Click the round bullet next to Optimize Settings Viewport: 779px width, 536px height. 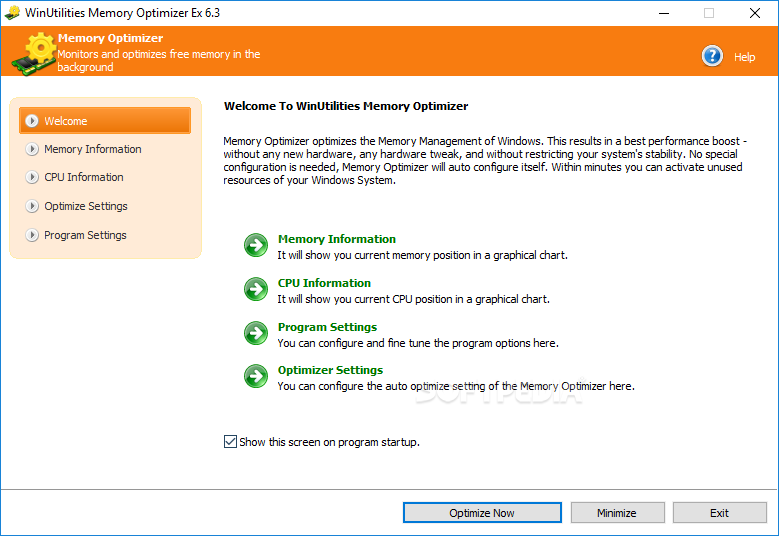tap(32, 206)
